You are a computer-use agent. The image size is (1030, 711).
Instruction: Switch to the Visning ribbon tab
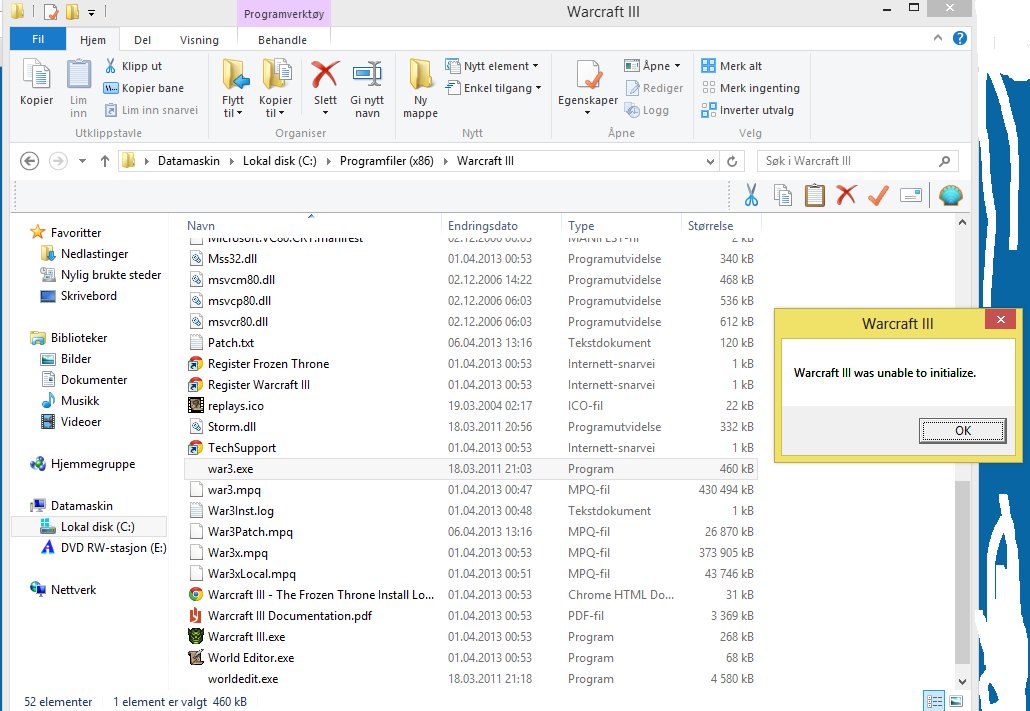(199, 39)
